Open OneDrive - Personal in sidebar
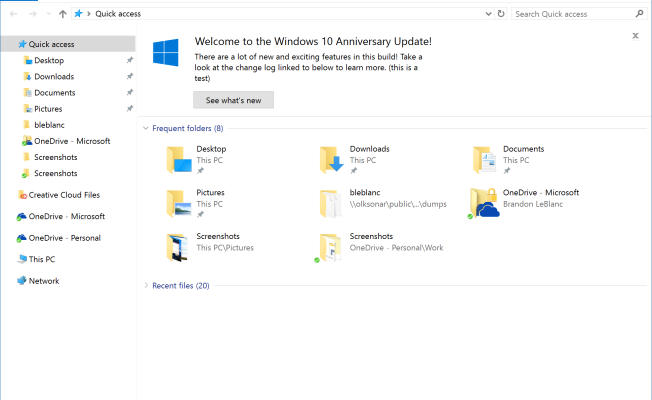 point(64,238)
